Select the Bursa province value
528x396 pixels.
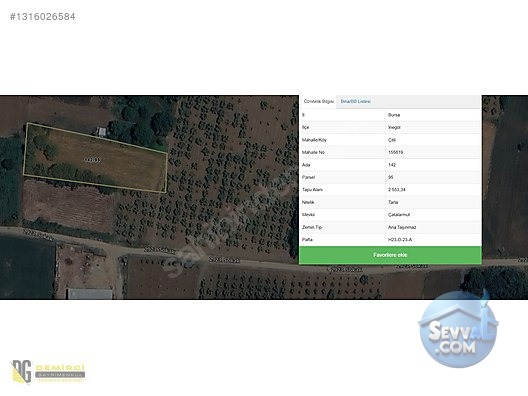pos(394,115)
